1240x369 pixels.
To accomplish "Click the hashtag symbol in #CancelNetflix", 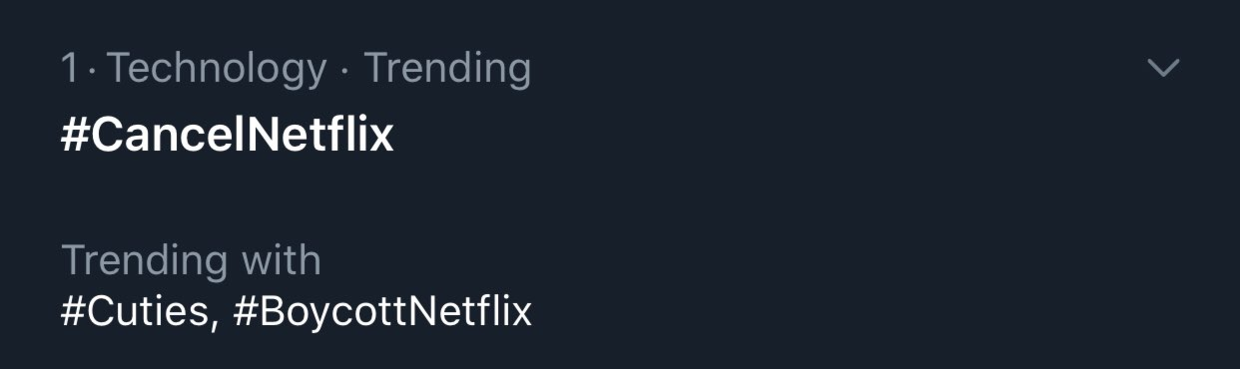I will (x=75, y=136).
